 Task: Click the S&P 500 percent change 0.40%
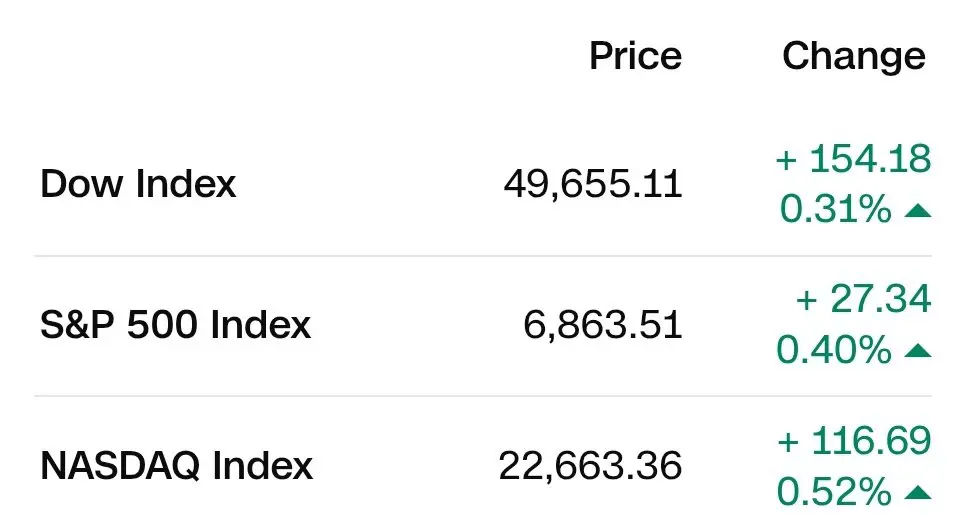(834, 350)
